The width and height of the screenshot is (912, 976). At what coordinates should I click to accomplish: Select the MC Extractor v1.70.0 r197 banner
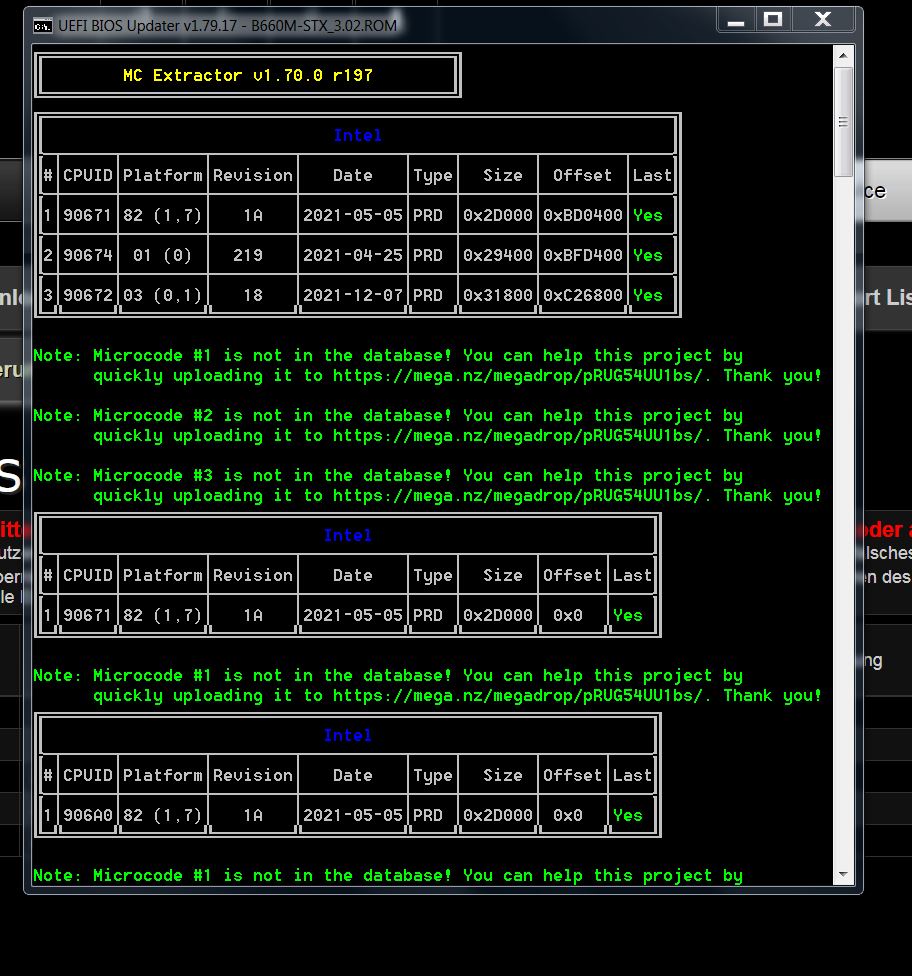248,74
